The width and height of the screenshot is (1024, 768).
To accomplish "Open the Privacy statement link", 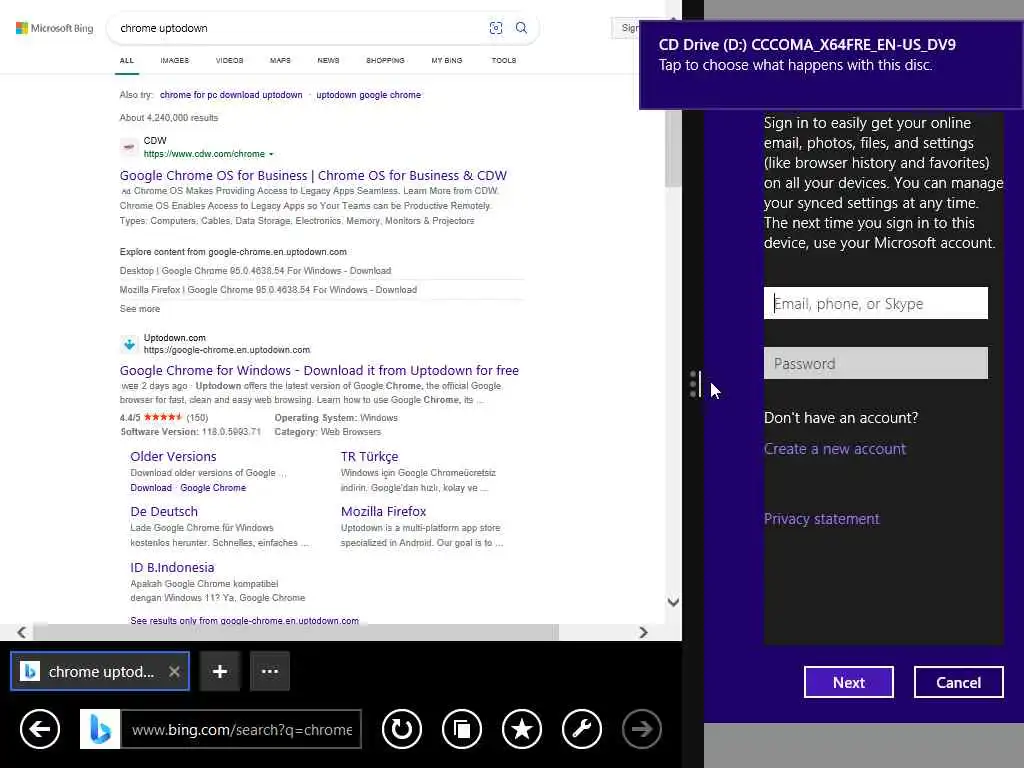I will (822, 519).
